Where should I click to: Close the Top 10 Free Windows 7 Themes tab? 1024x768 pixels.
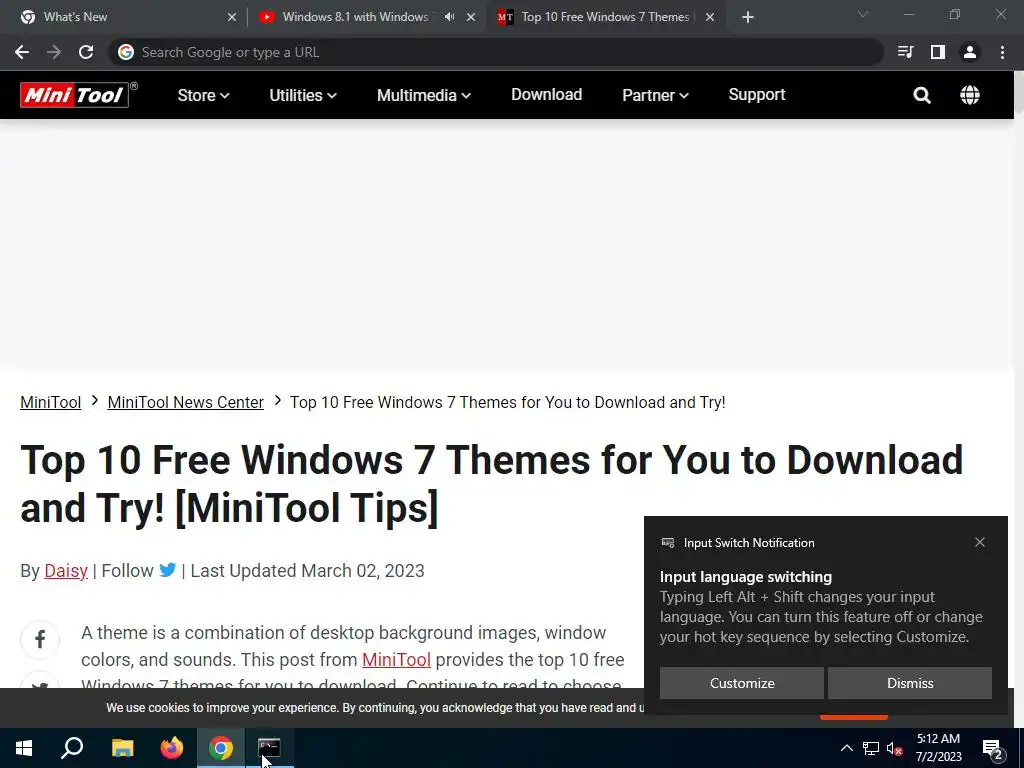click(x=710, y=17)
